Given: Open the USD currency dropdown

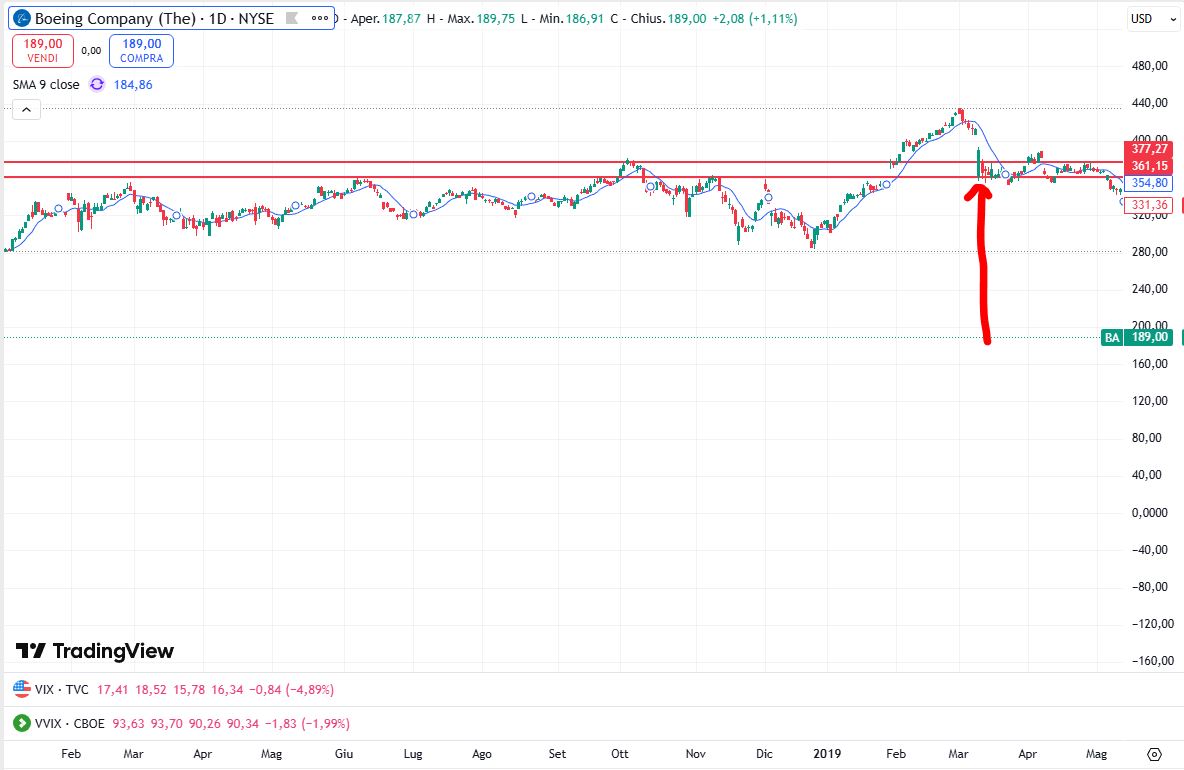Looking at the screenshot, I should click(1146, 18).
